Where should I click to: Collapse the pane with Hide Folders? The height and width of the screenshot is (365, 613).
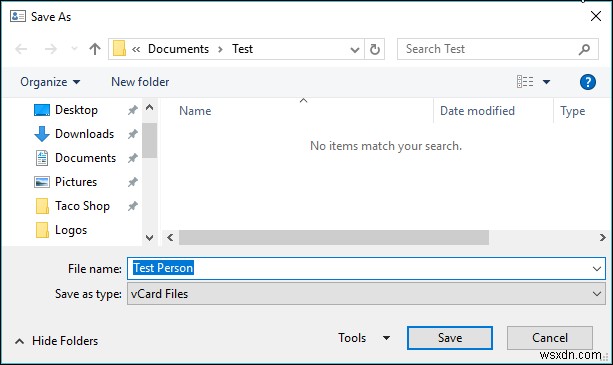click(x=57, y=341)
